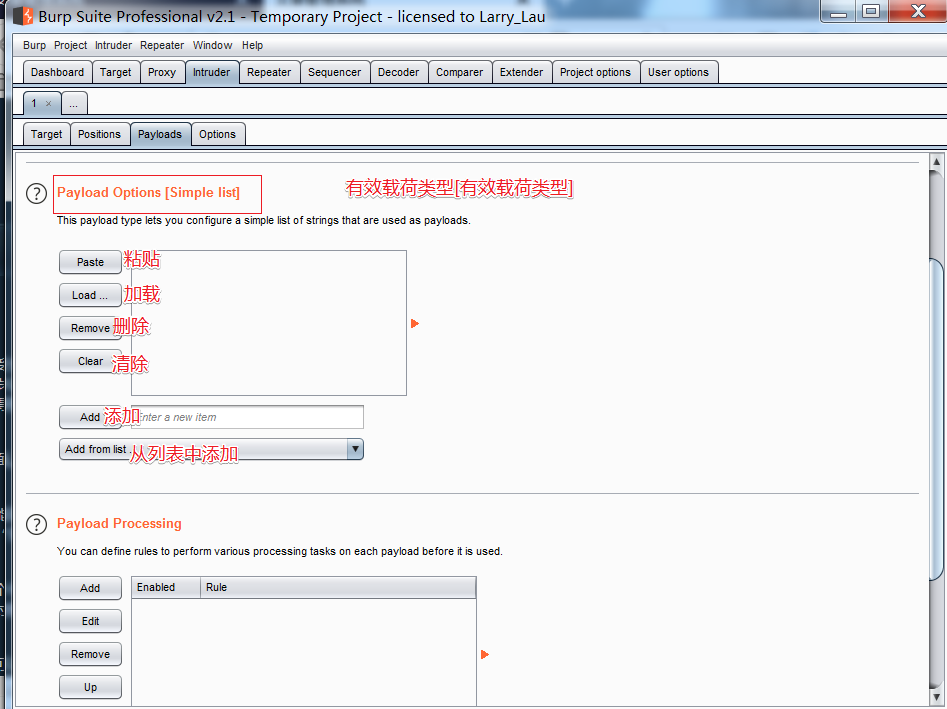Click the Paste button
This screenshot has width=947, height=709.
[91, 262]
